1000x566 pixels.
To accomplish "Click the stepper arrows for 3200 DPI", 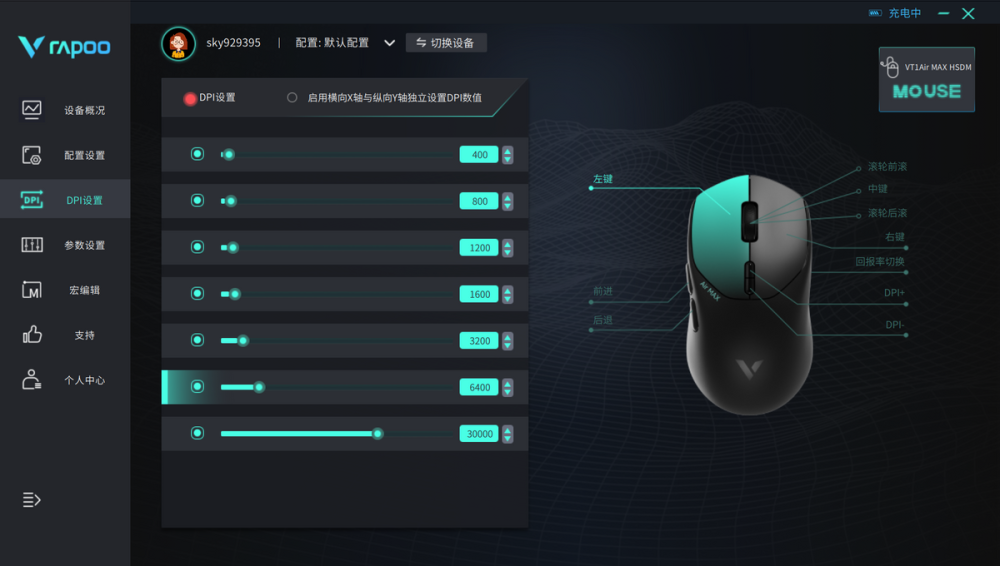I will (x=508, y=341).
